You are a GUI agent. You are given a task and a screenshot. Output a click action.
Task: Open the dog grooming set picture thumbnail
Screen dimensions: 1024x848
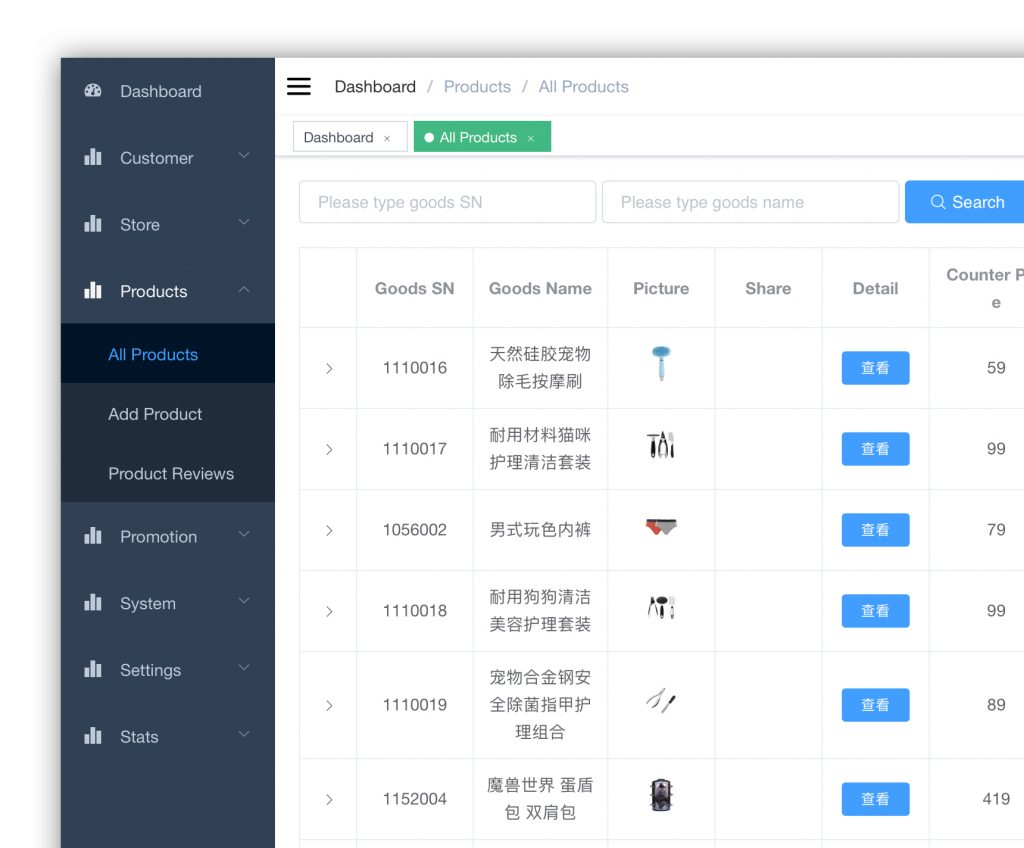point(661,607)
